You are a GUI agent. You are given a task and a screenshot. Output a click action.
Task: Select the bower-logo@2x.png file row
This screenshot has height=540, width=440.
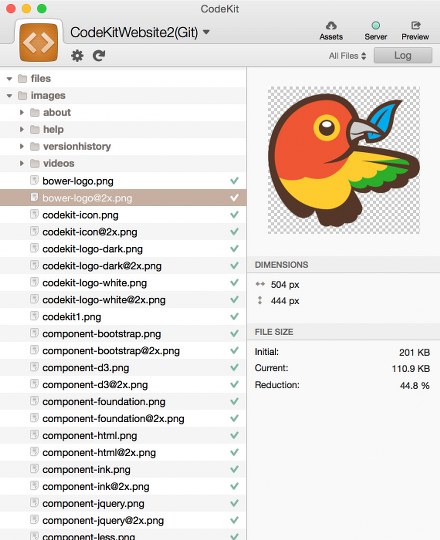point(123,198)
